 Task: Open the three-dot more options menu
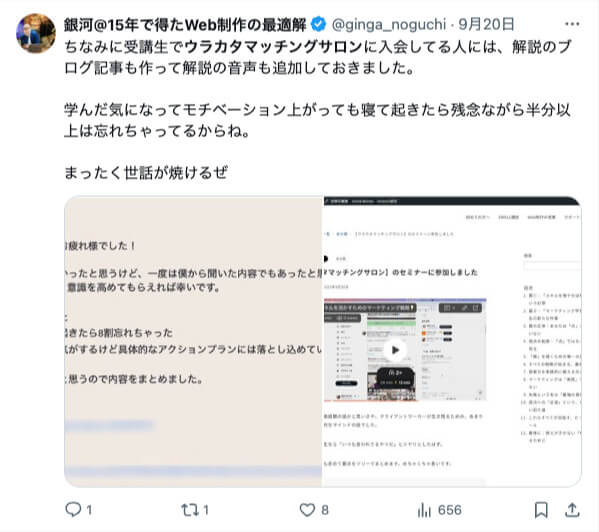[x=572, y=24]
